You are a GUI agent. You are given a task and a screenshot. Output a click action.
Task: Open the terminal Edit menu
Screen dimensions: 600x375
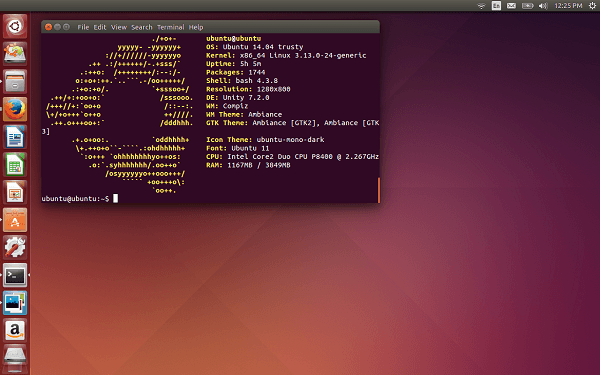pyautogui.click(x=100, y=27)
